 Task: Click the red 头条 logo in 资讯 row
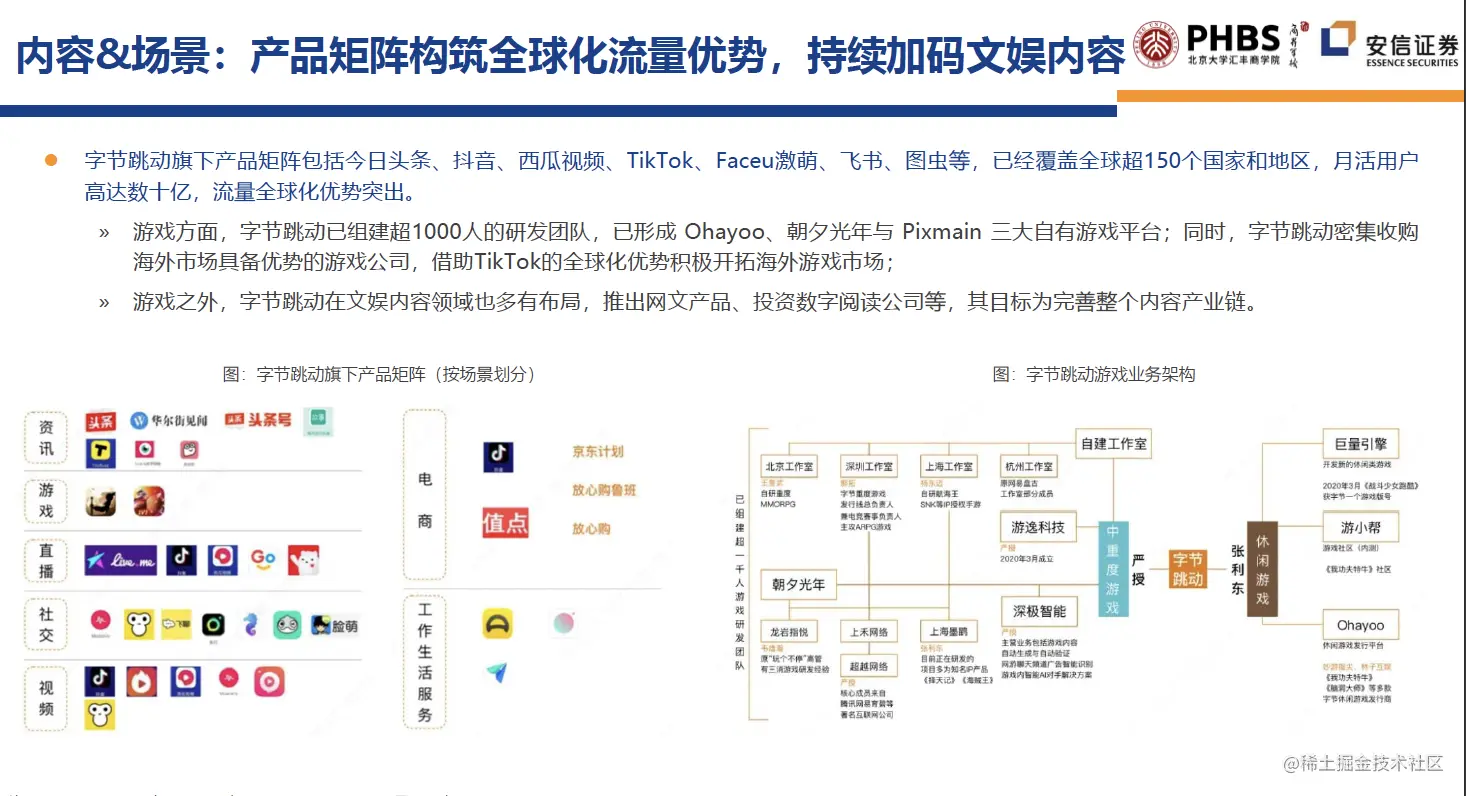point(100,422)
